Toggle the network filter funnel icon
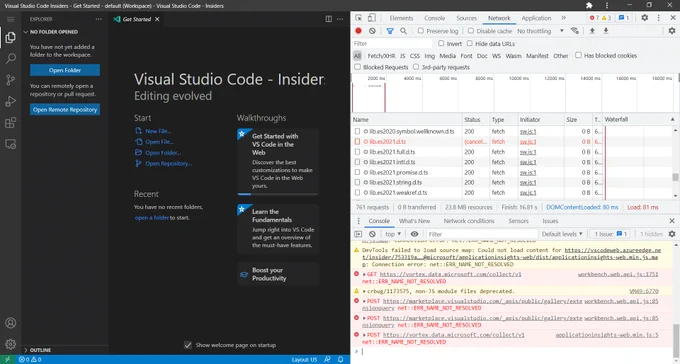The height and width of the screenshot is (364, 680). 390,31
